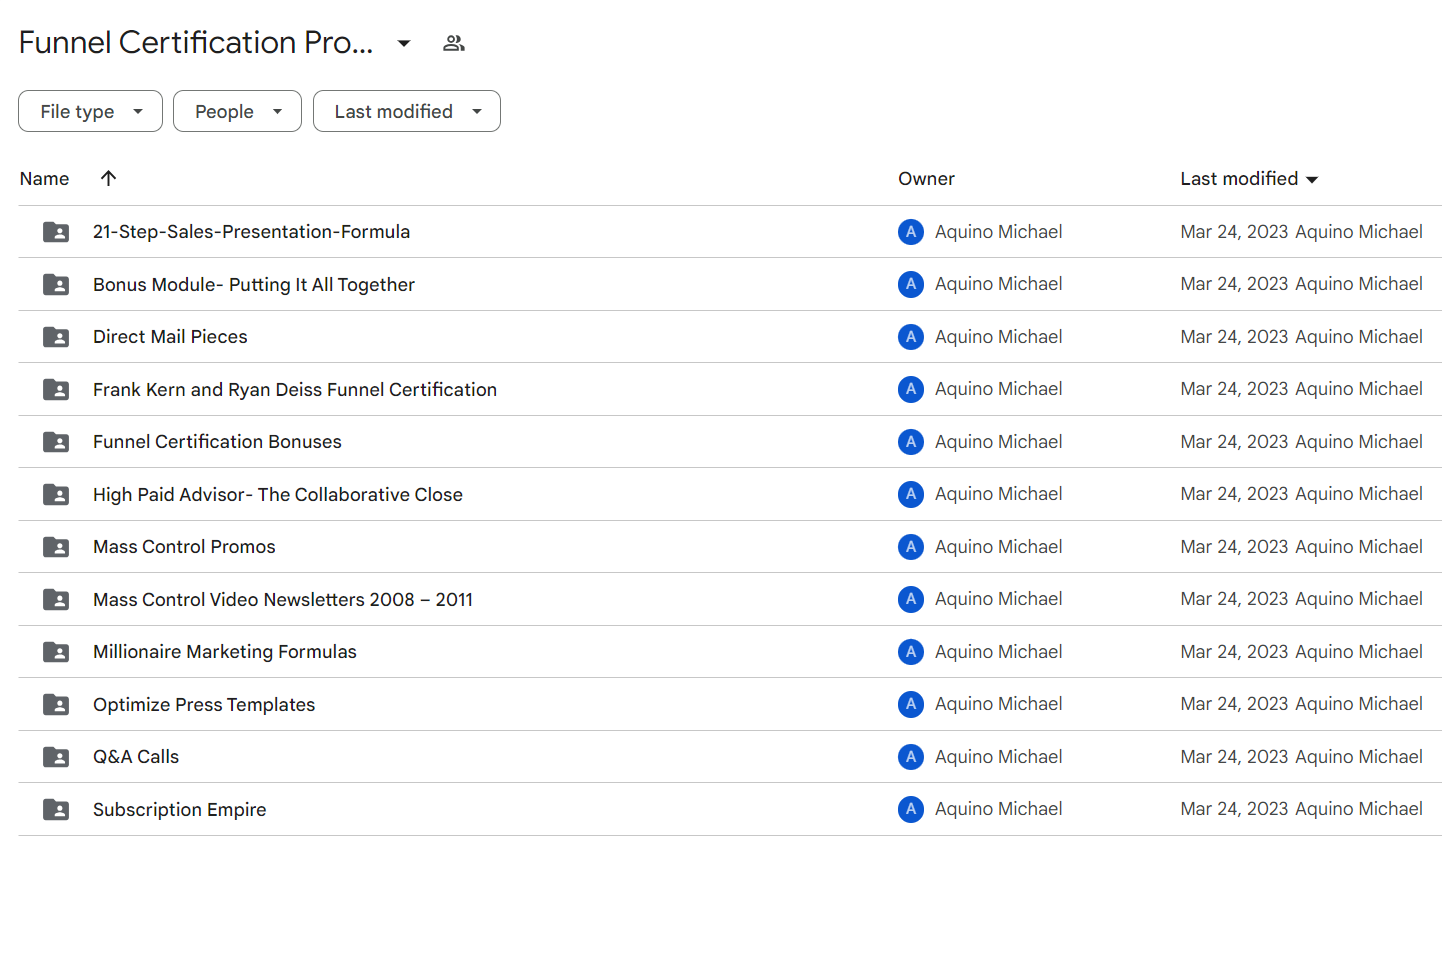The height and width of the screenshot is (966, 1442).
Task: Reverse sort order with the up arrow
Action: click(x=109, y=178)
